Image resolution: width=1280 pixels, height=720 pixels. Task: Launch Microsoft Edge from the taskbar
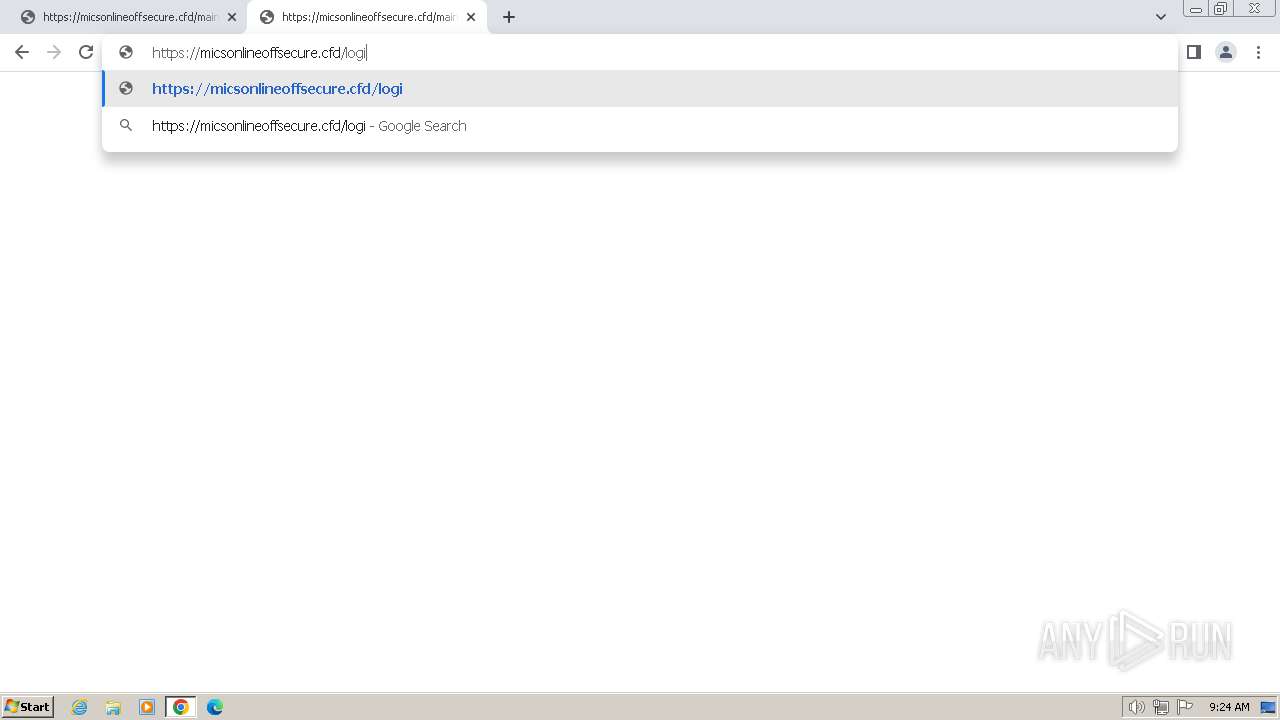pyautogui.click(x=214, y=707)
